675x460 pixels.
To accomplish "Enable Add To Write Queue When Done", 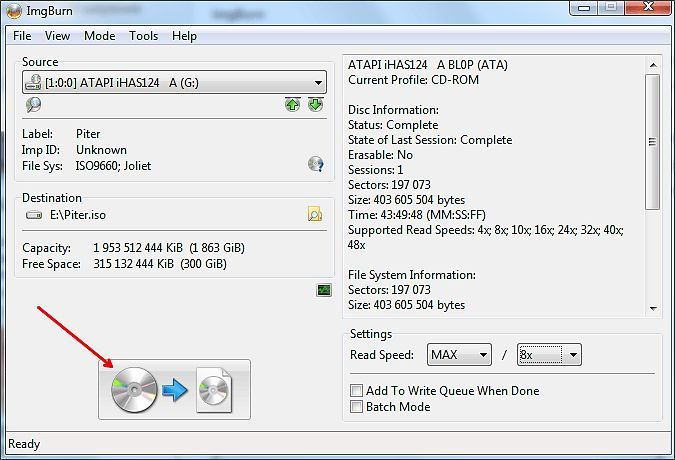I will coord(356,391).
